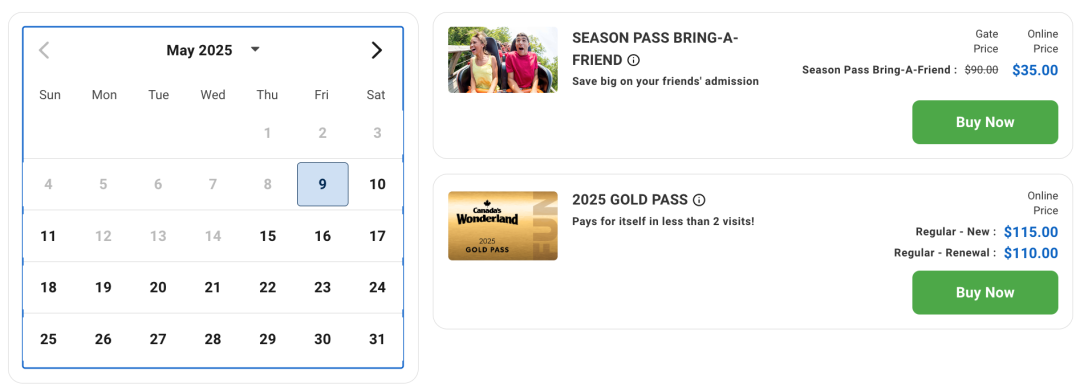This screenshot has height=392, width=1080.
Task: Pick May 15 as visit date
Action: [x=267, y=236]
